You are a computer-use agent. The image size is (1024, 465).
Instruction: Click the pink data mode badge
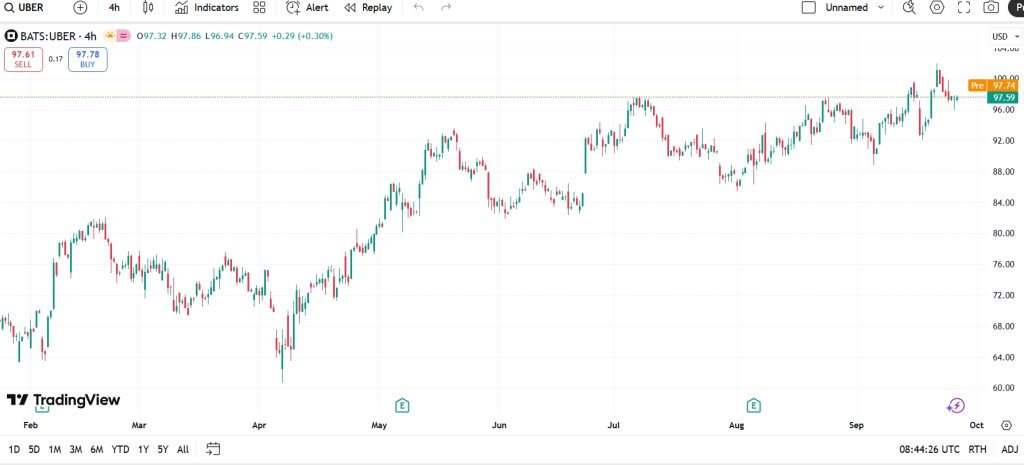[123, 36]
